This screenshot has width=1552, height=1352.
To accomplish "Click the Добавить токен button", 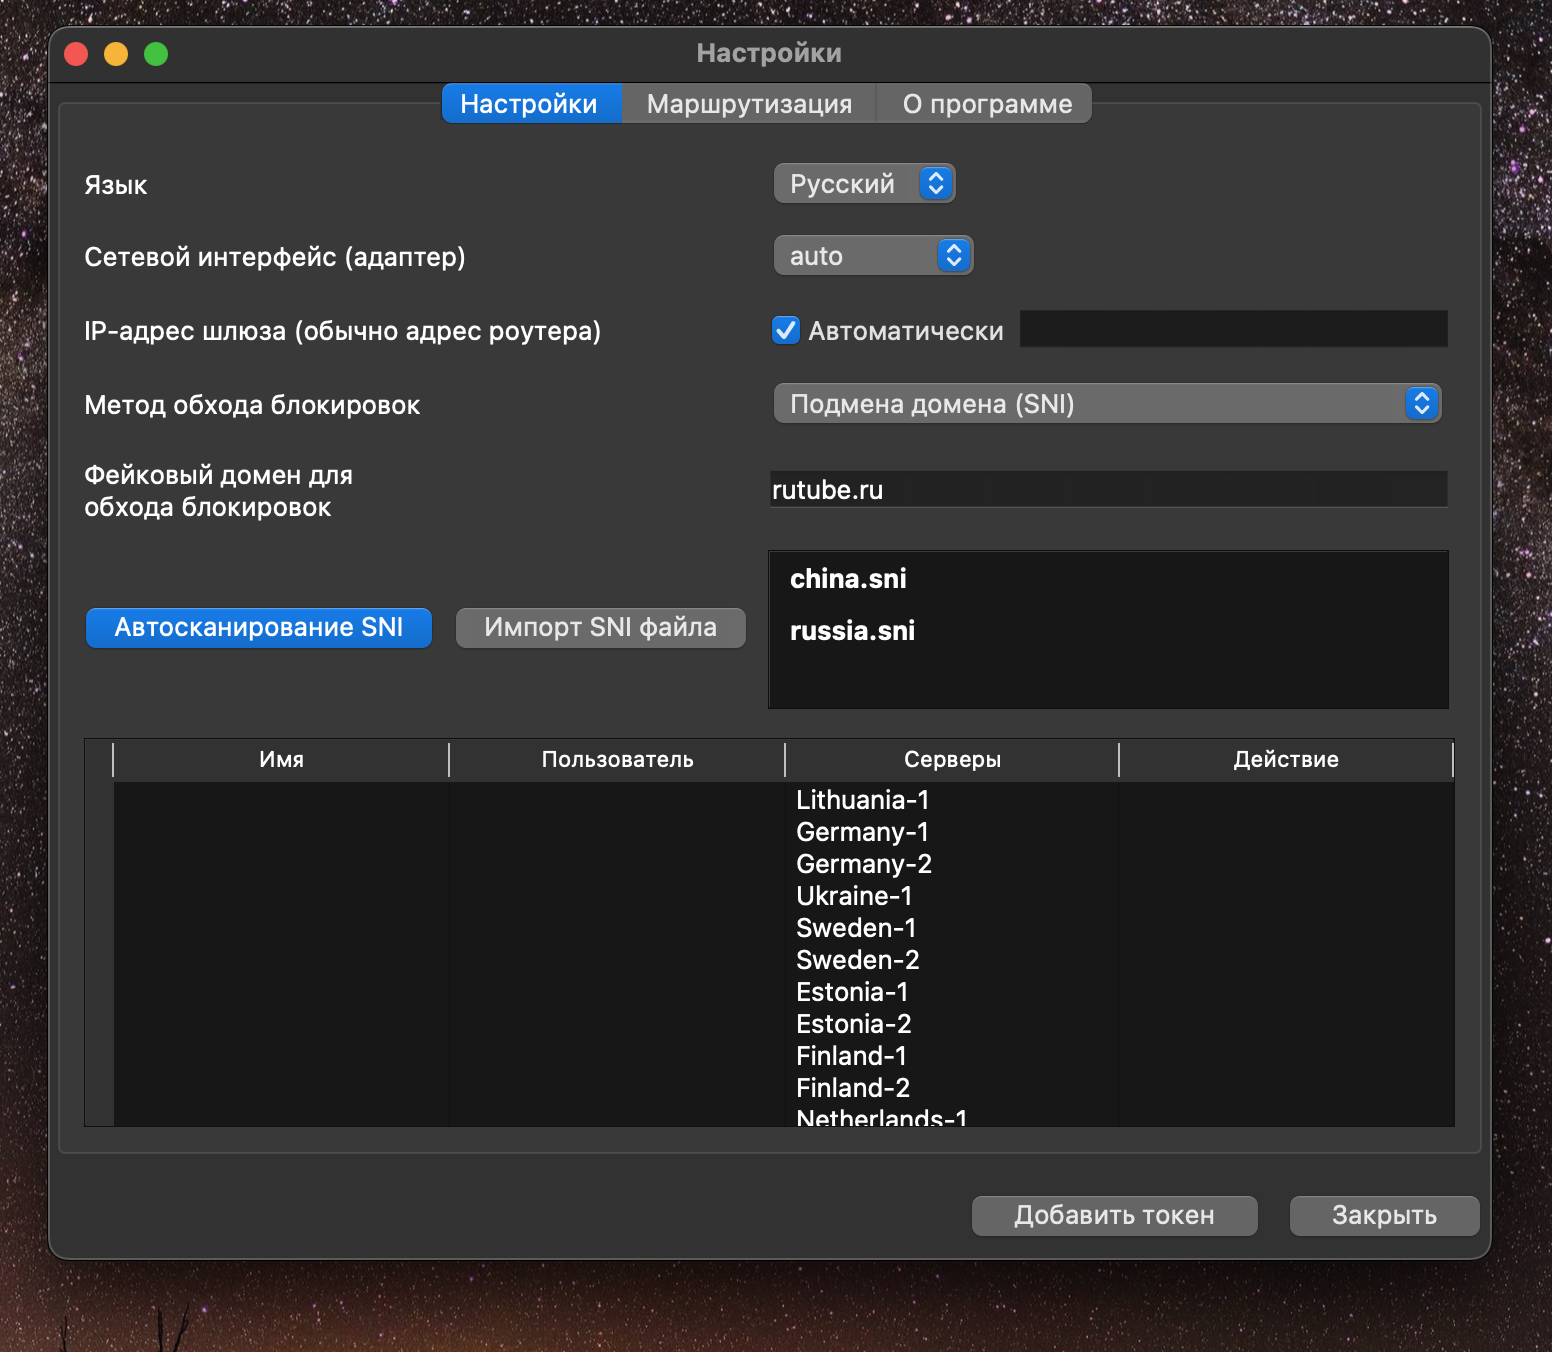I will click(x=1115, y=1216).
